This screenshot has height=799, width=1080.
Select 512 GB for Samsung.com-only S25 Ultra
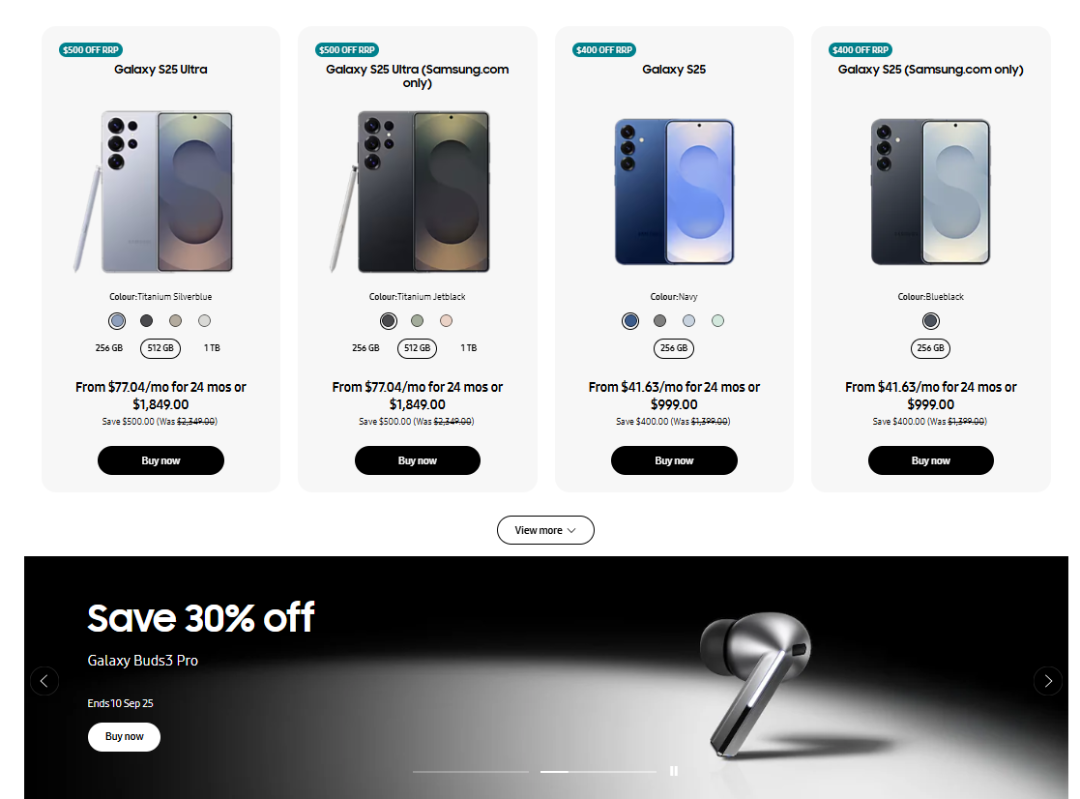417,348
